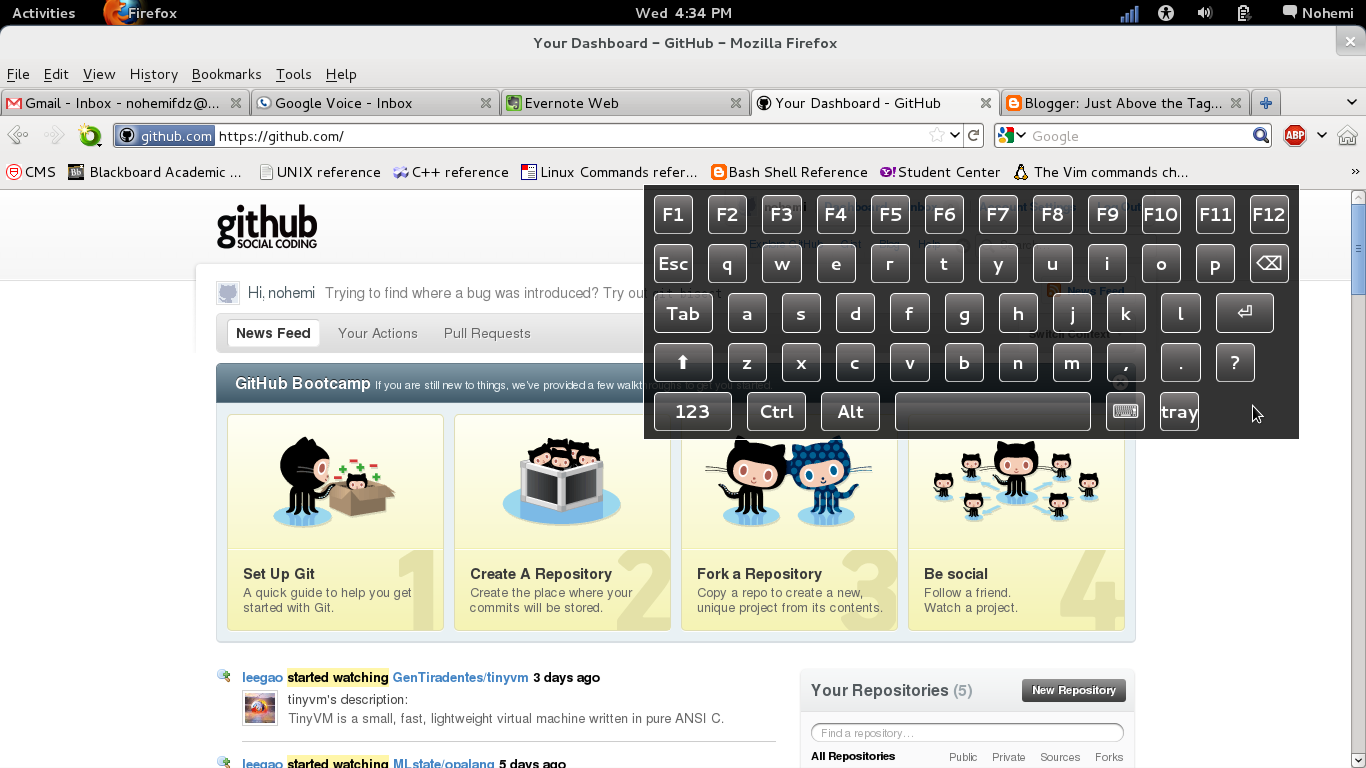This screenshot has height=768, width=1366.
Task: Click the backspace key on virtual keyboard
Action: (x=1269, y=263)
